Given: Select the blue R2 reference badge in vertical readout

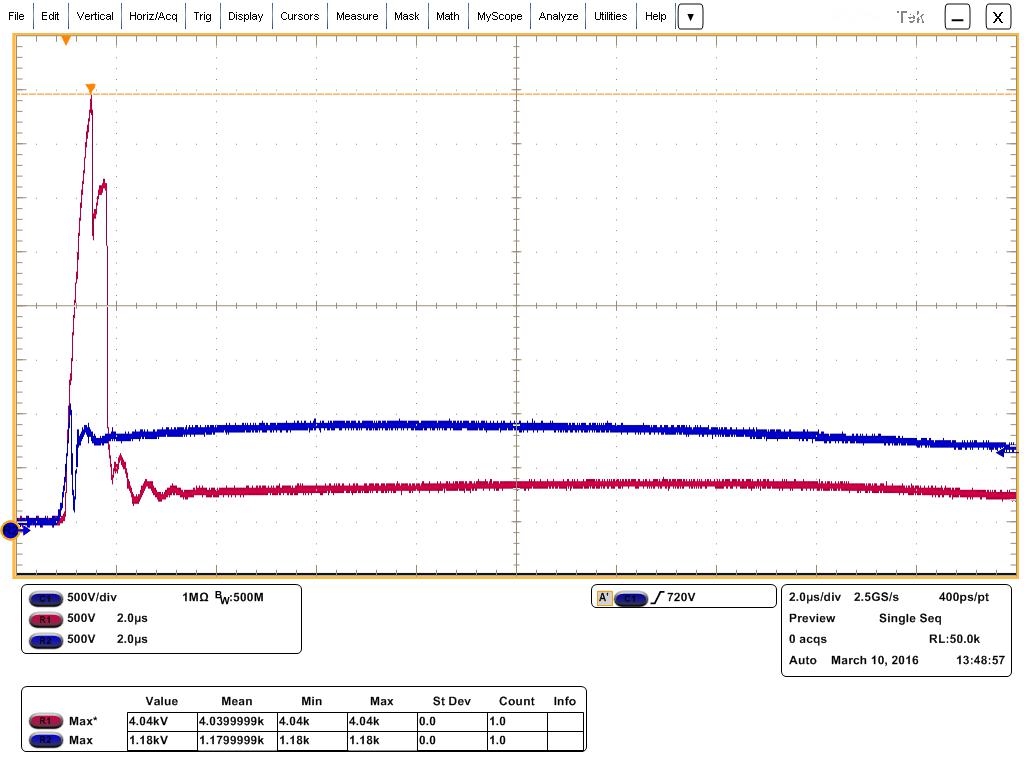Looking at the screenshot, I should point(45,640).
